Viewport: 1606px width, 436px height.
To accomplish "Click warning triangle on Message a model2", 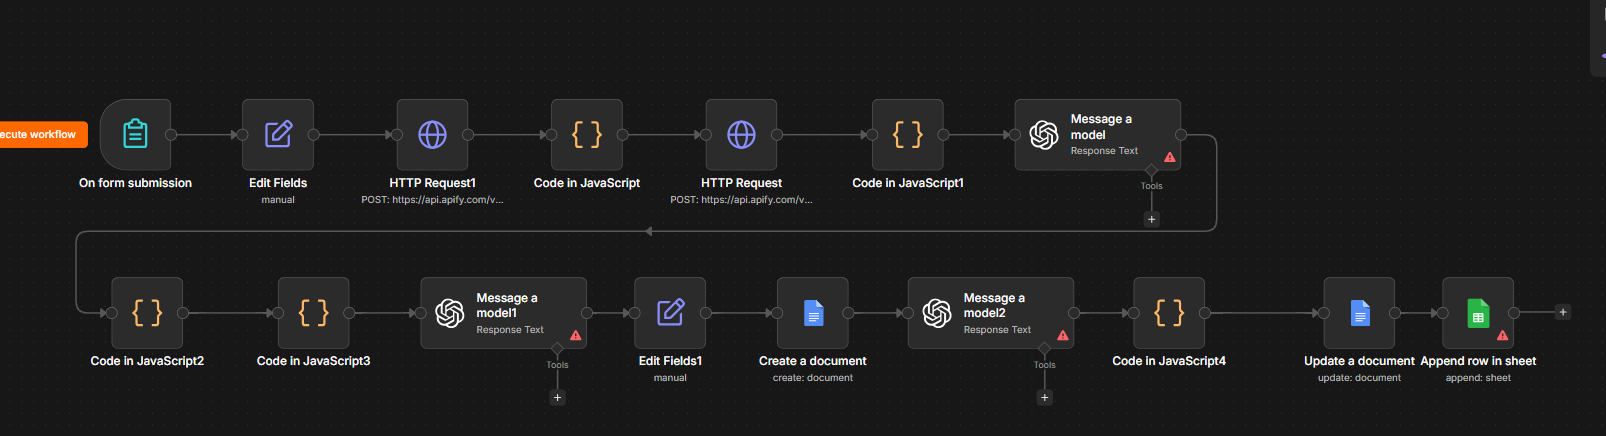I will 1063,335.
